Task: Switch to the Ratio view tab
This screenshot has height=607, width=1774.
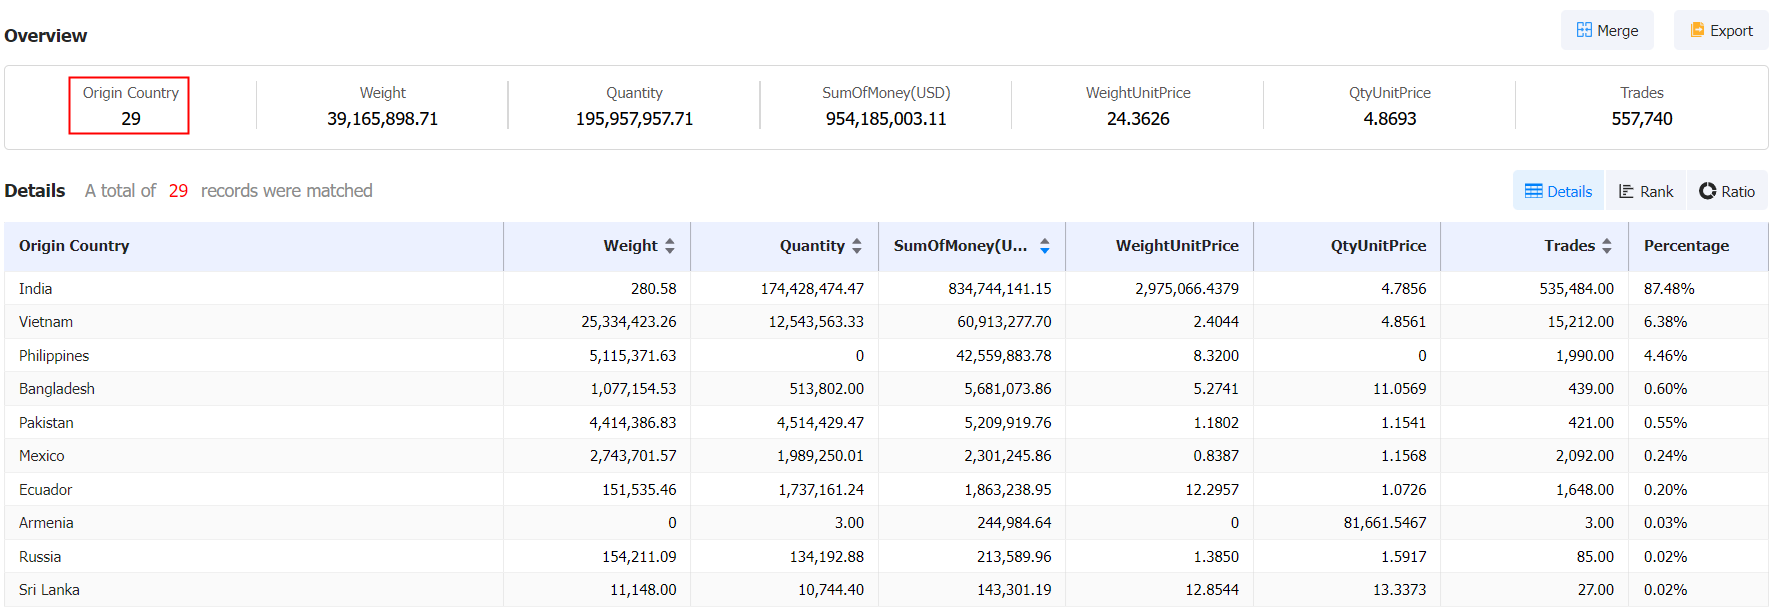Action: click(1727, 191)
